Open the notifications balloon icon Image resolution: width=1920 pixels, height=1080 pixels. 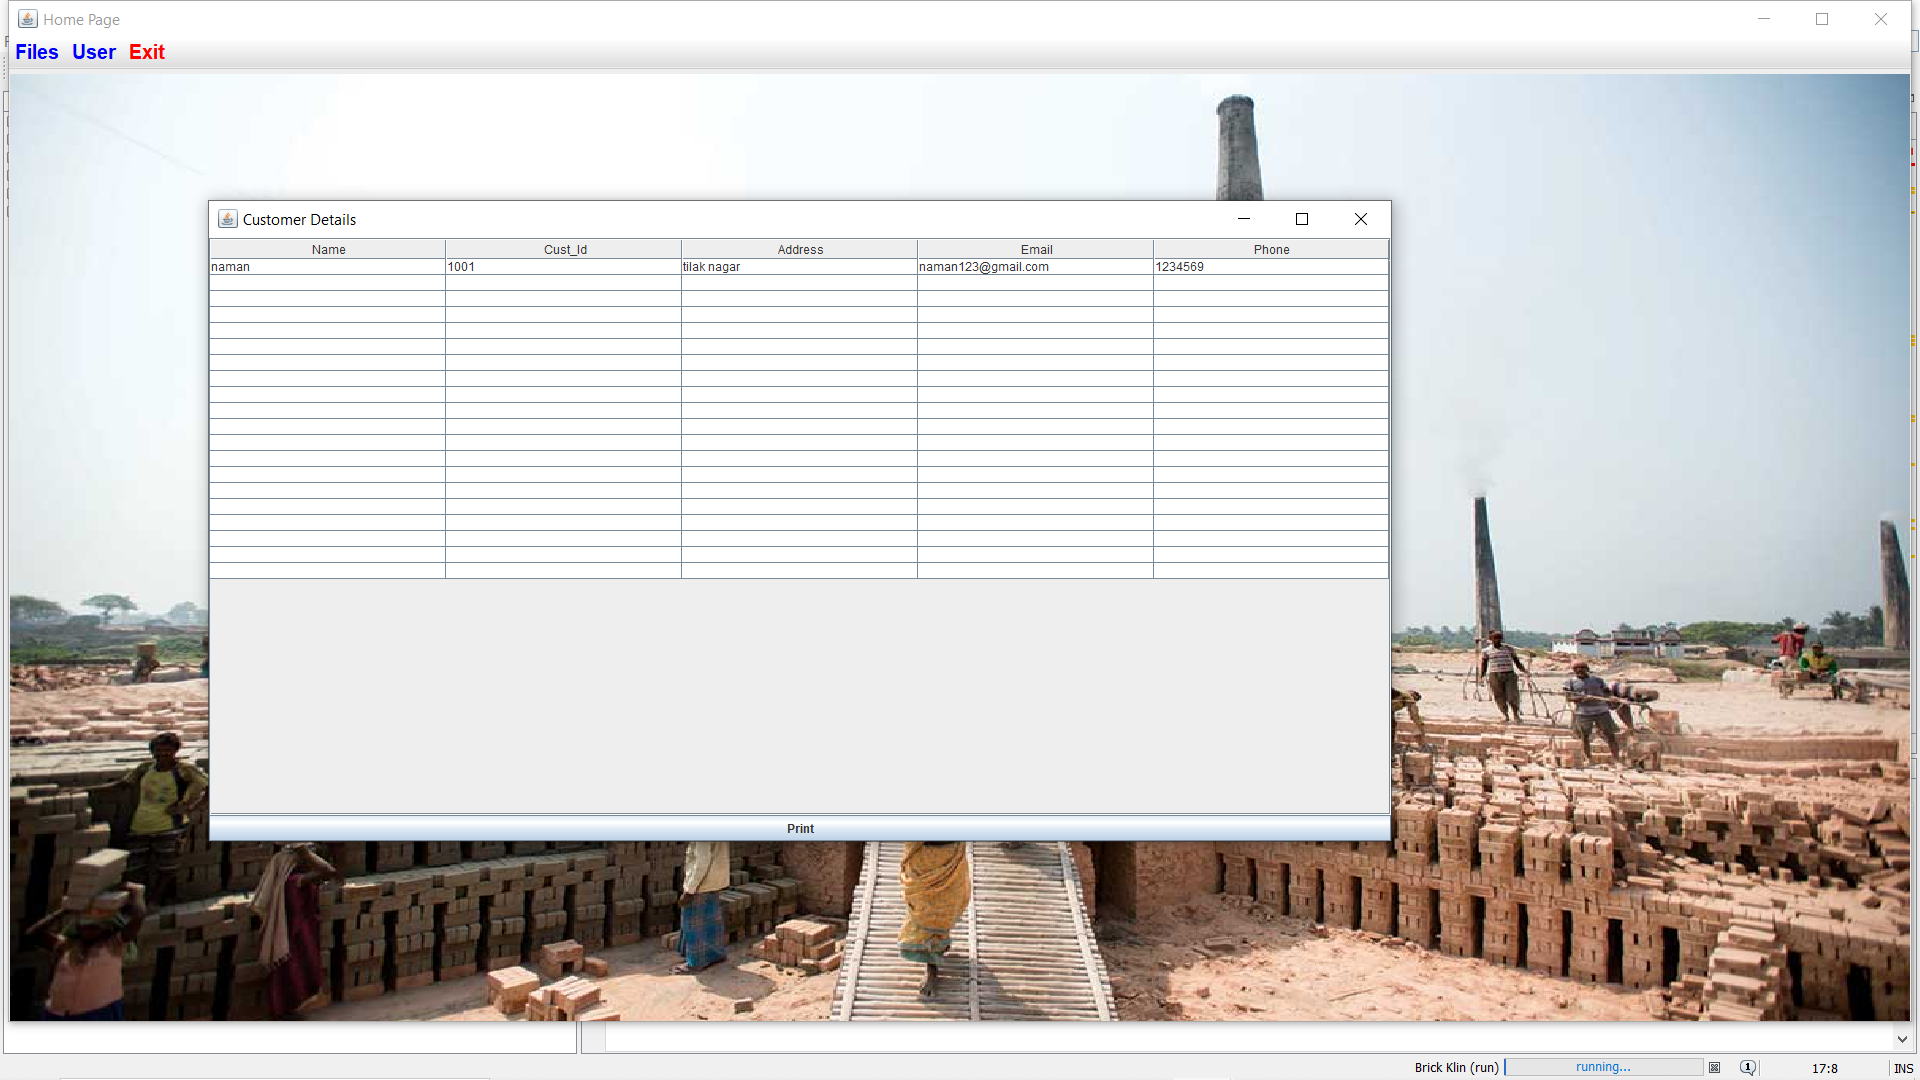click(1747, 1067)
